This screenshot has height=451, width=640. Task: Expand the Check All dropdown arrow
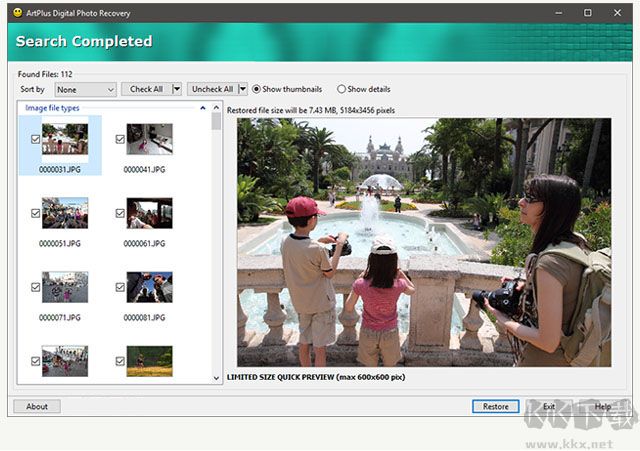tap(177, 89)
